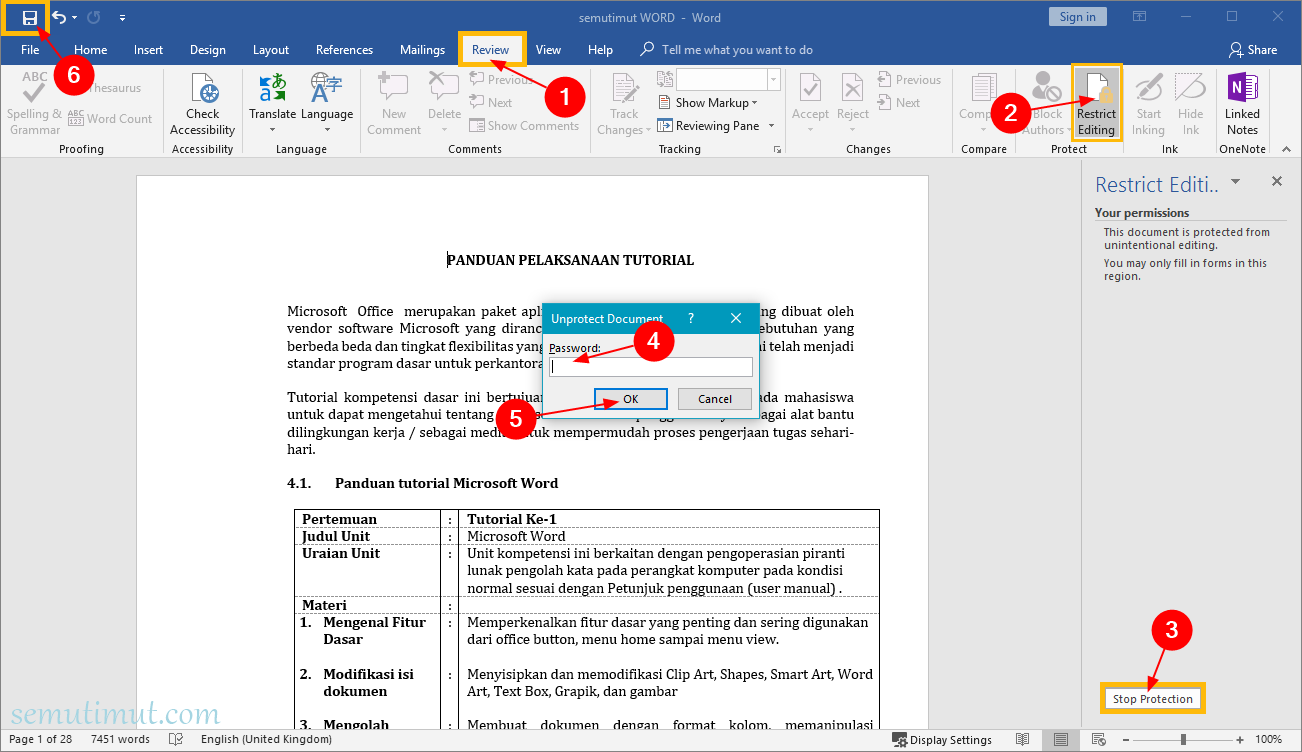
Task: Cancel the Unprotect Document dialog
Action: [715, 399]
